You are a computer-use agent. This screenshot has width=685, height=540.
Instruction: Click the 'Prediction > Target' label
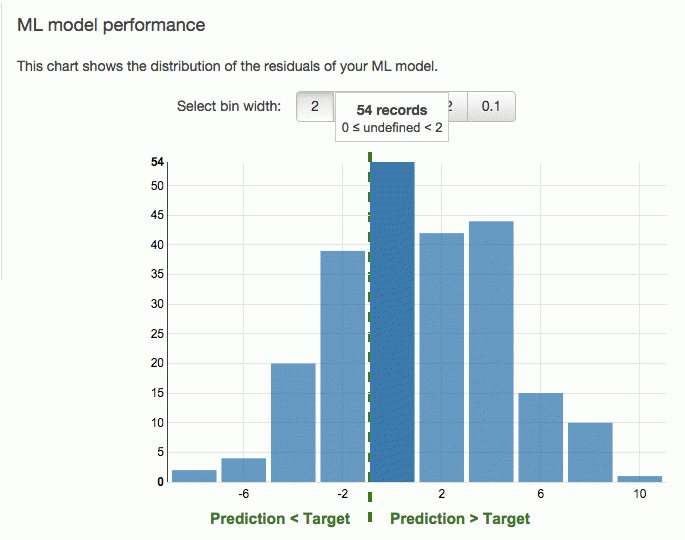(x=460, y=519)
